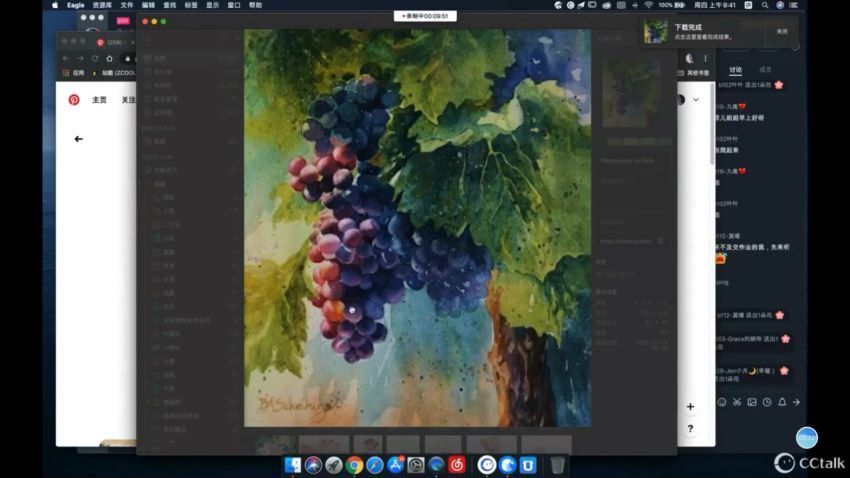Switch to the 成员 tab in CCtalk
Viewport: 850px width, 478px height.
(765, 70)
